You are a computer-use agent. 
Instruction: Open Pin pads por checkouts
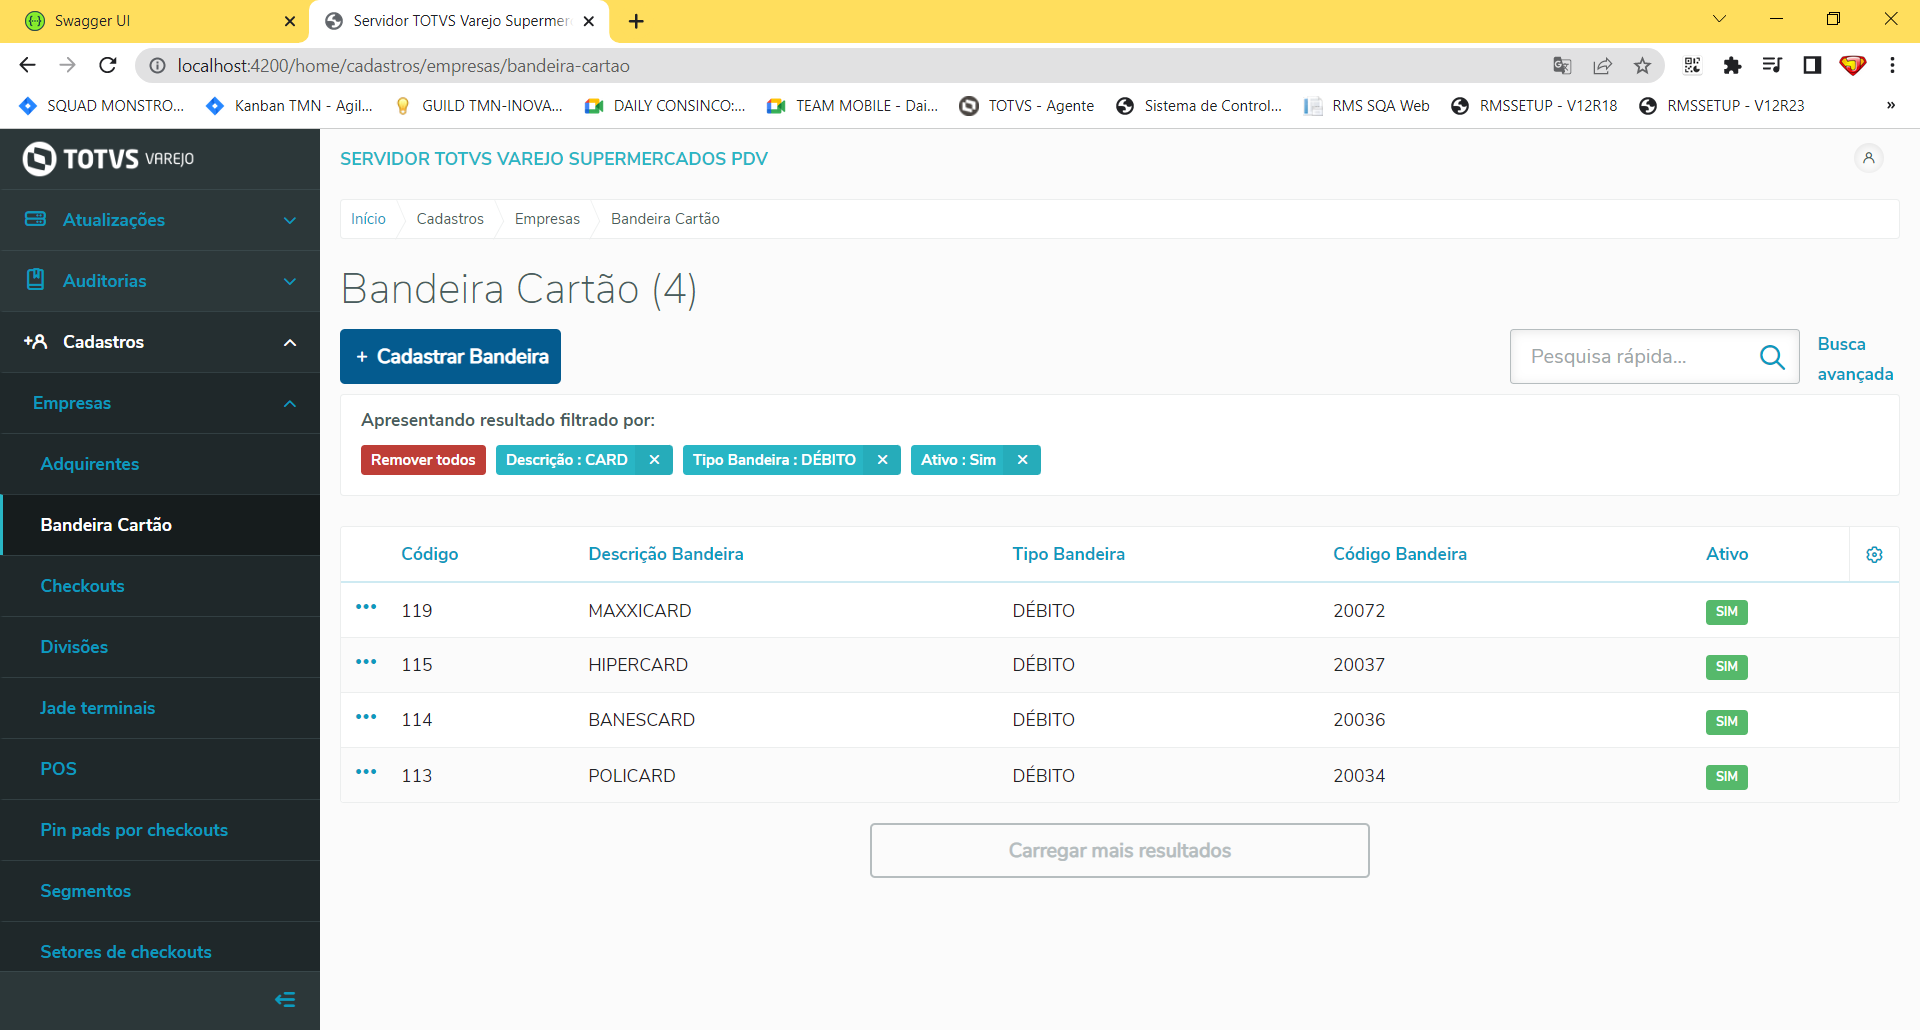160,830
